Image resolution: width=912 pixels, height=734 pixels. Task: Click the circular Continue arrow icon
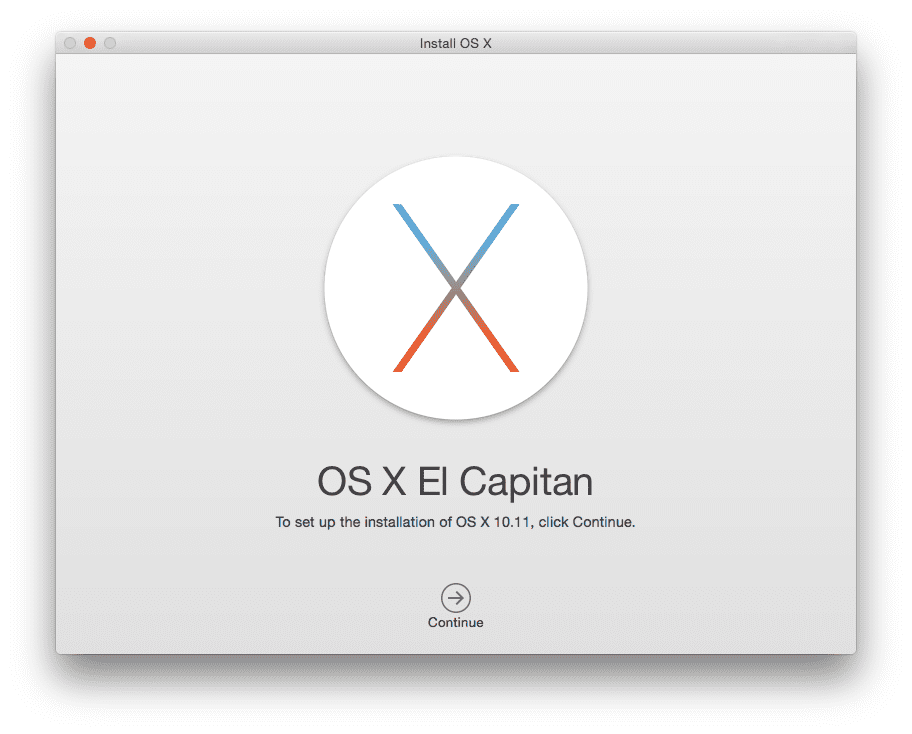pyautogui.click(x=455, y=598)
